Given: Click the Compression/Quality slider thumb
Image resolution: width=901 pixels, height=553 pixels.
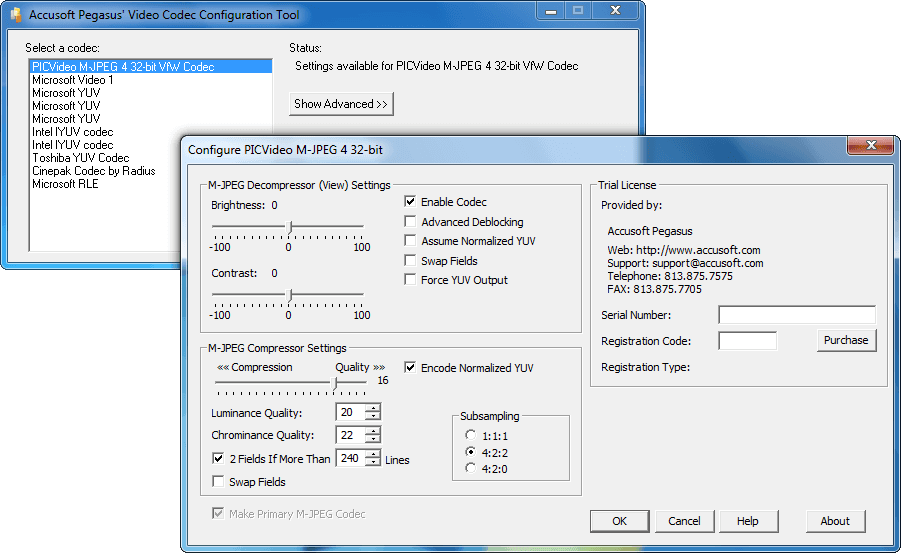Looking at the screenshot, I should point(335,383).
